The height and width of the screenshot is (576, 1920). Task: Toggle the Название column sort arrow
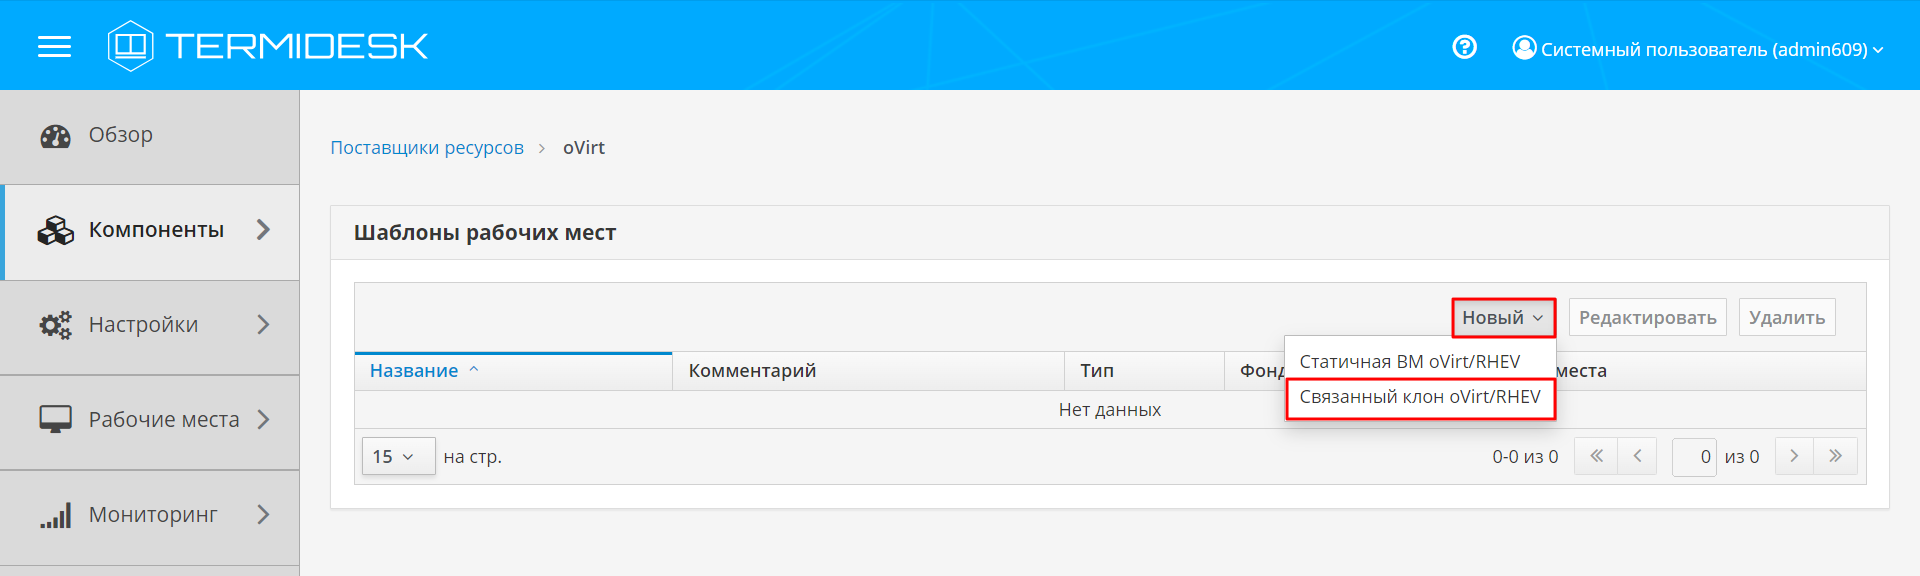click(474, 370)
